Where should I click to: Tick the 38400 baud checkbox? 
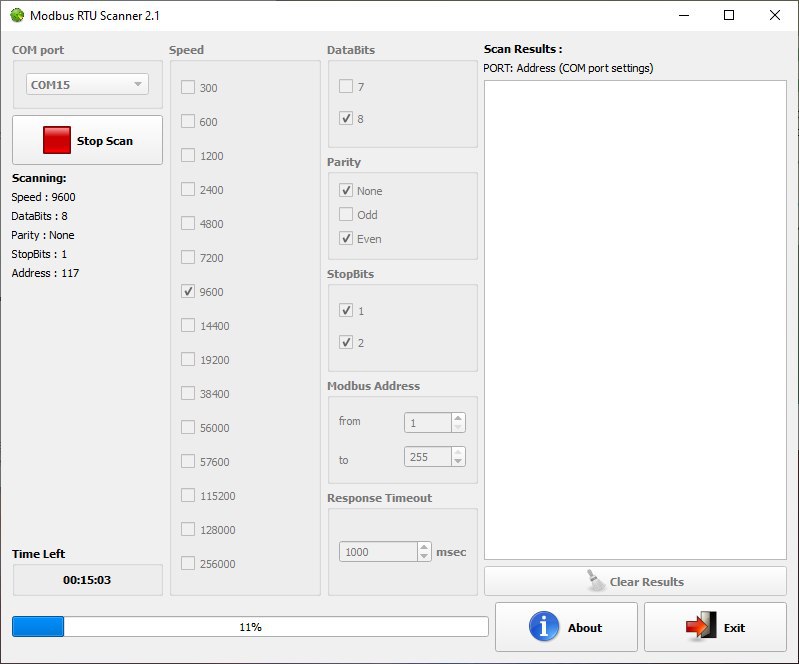click(188, 393)
